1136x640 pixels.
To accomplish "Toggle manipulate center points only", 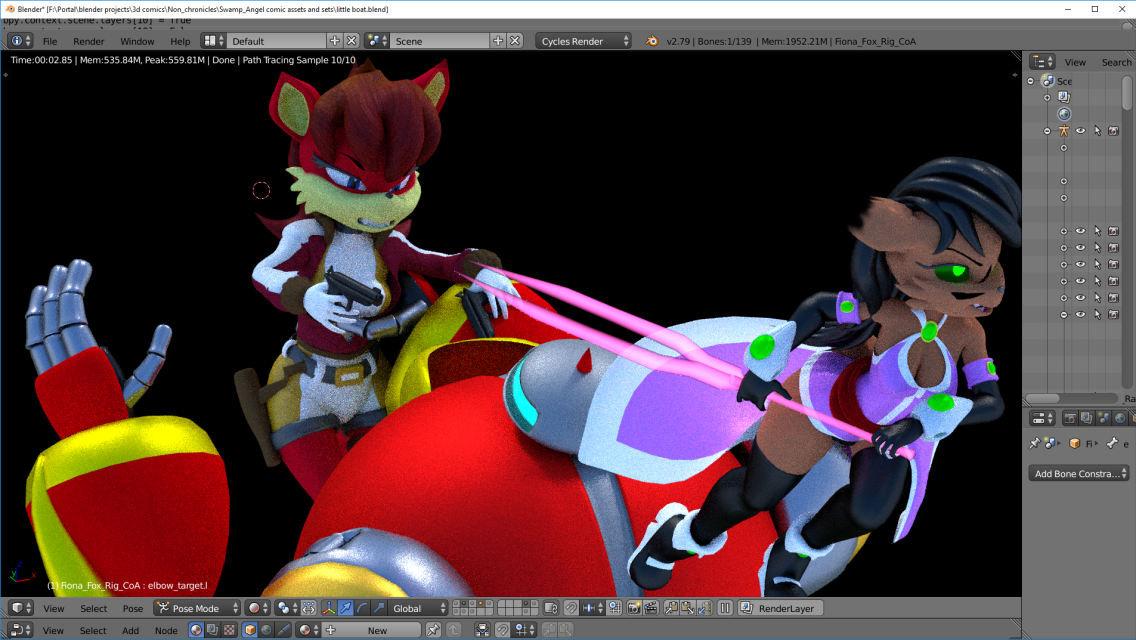I will (x=309, y=608).
